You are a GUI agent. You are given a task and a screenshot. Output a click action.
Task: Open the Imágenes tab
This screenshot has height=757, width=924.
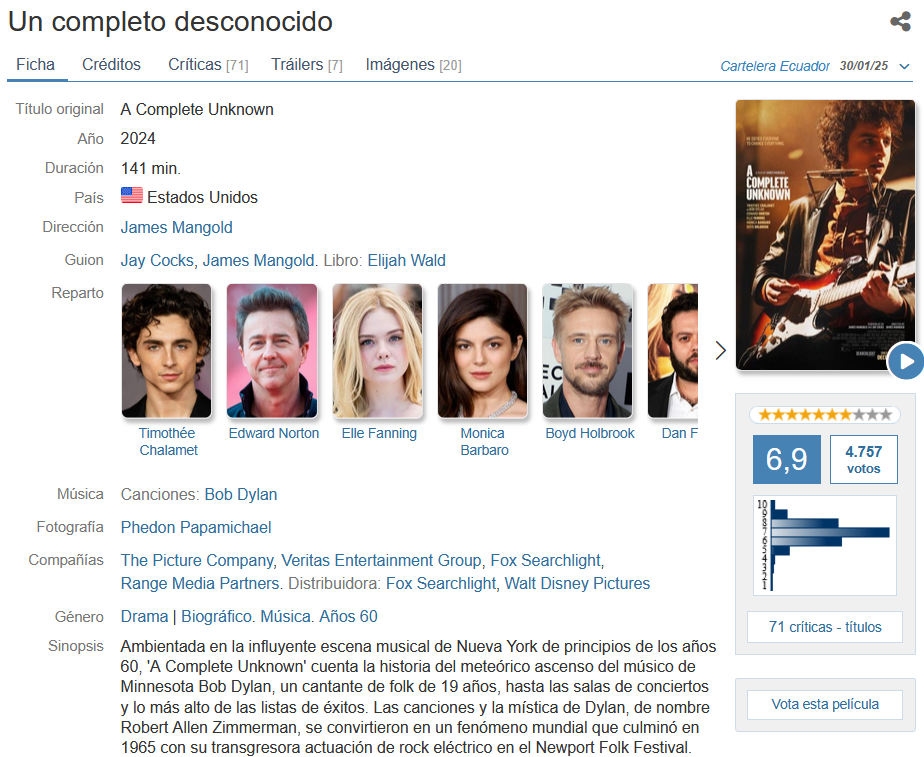tap(413, 64)
